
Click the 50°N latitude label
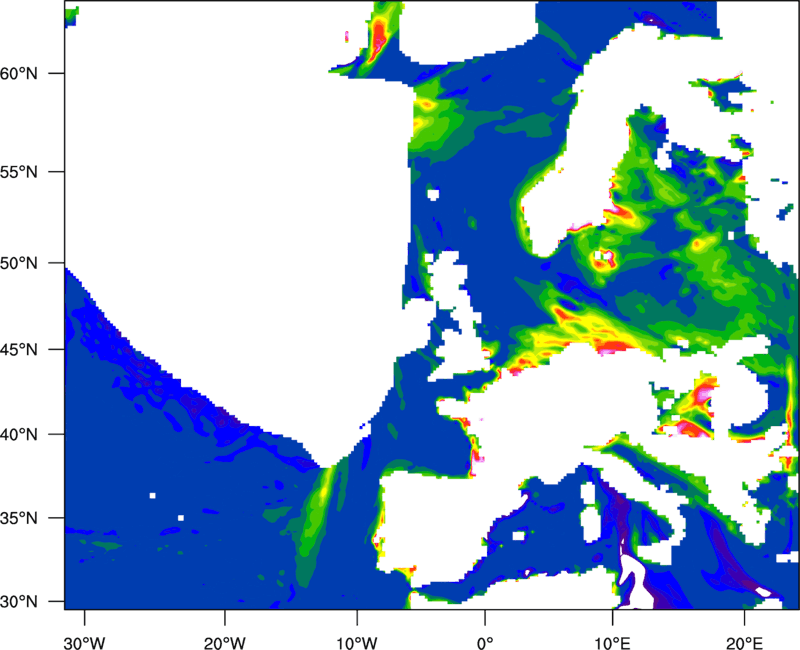(x=19, y=263)
